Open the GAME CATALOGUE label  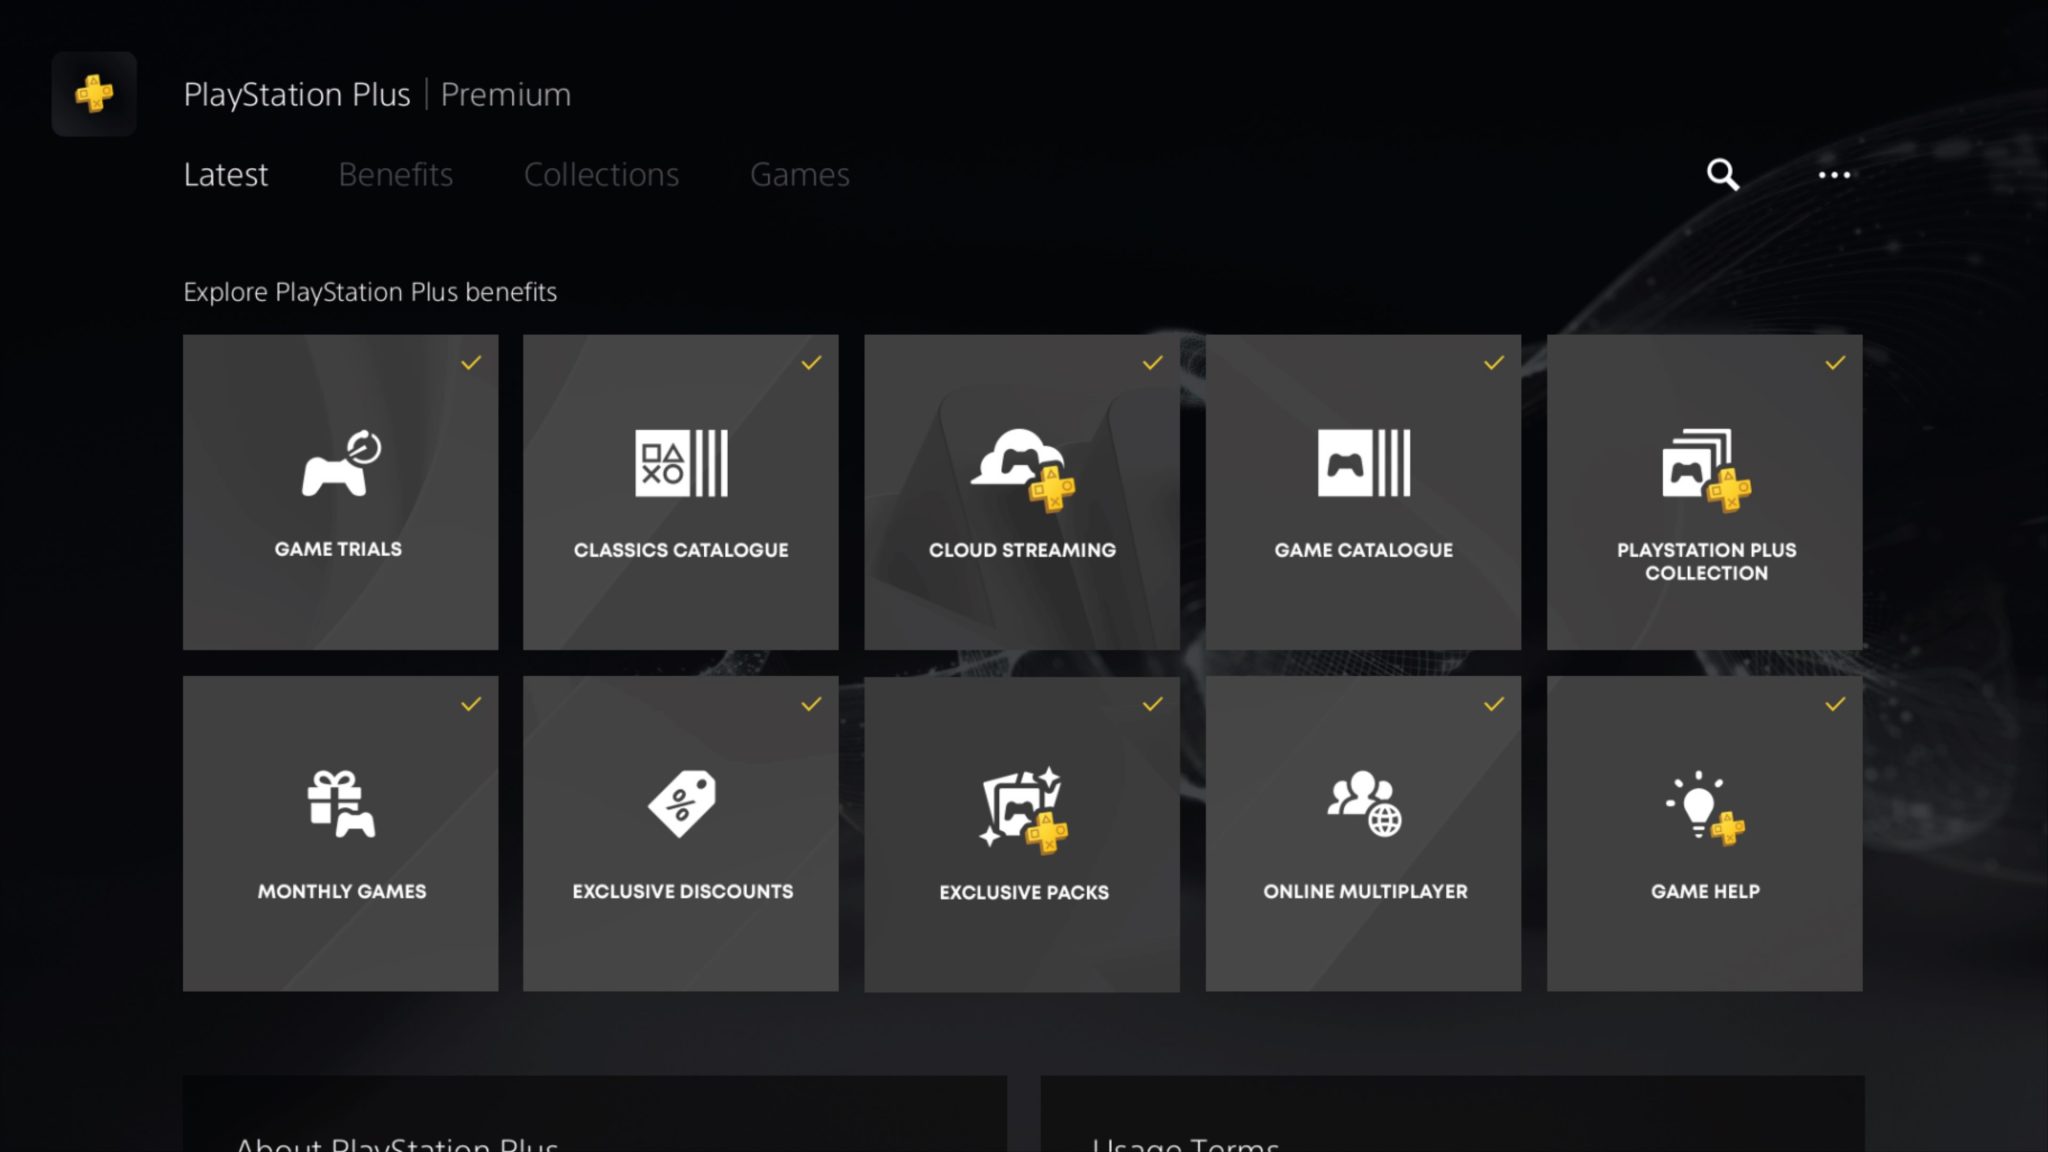pyautogui.click(x=1364, y=550)
